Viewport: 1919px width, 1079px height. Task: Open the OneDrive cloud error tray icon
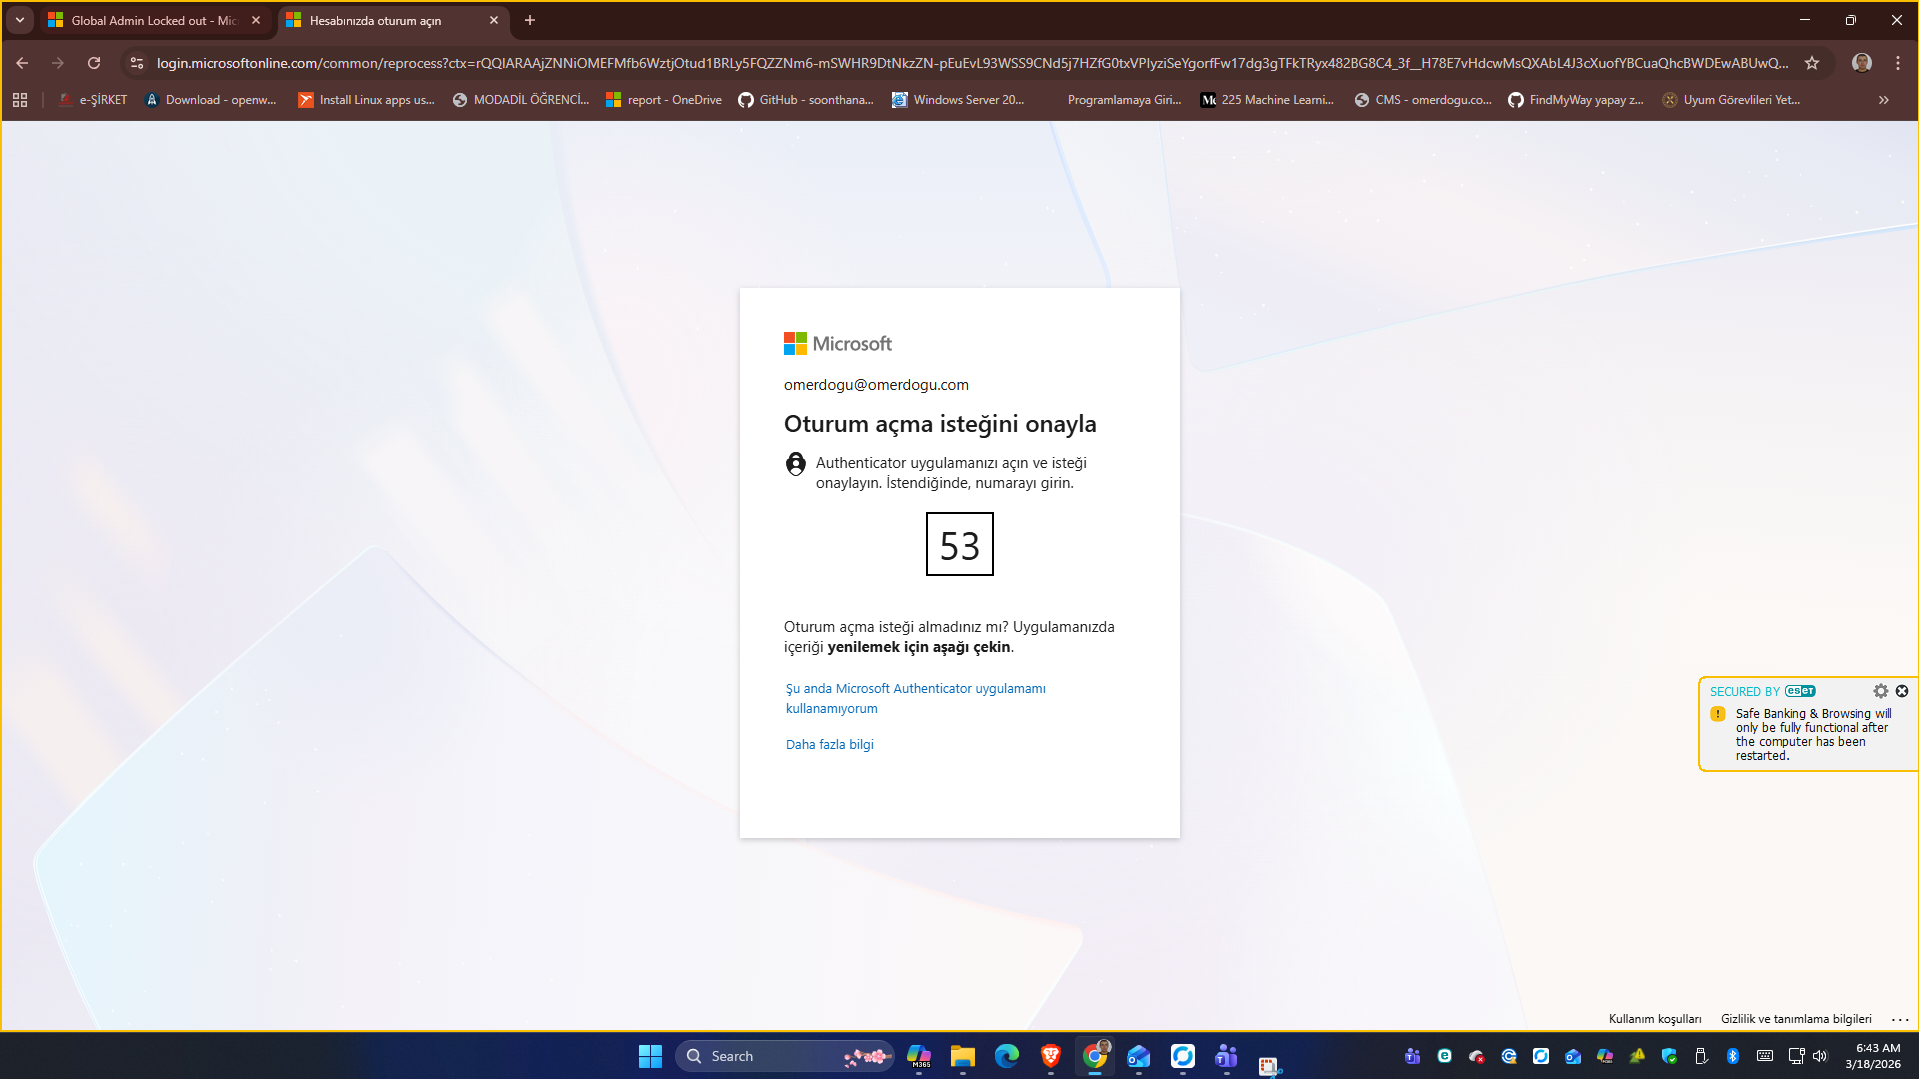(1477, 1056)
